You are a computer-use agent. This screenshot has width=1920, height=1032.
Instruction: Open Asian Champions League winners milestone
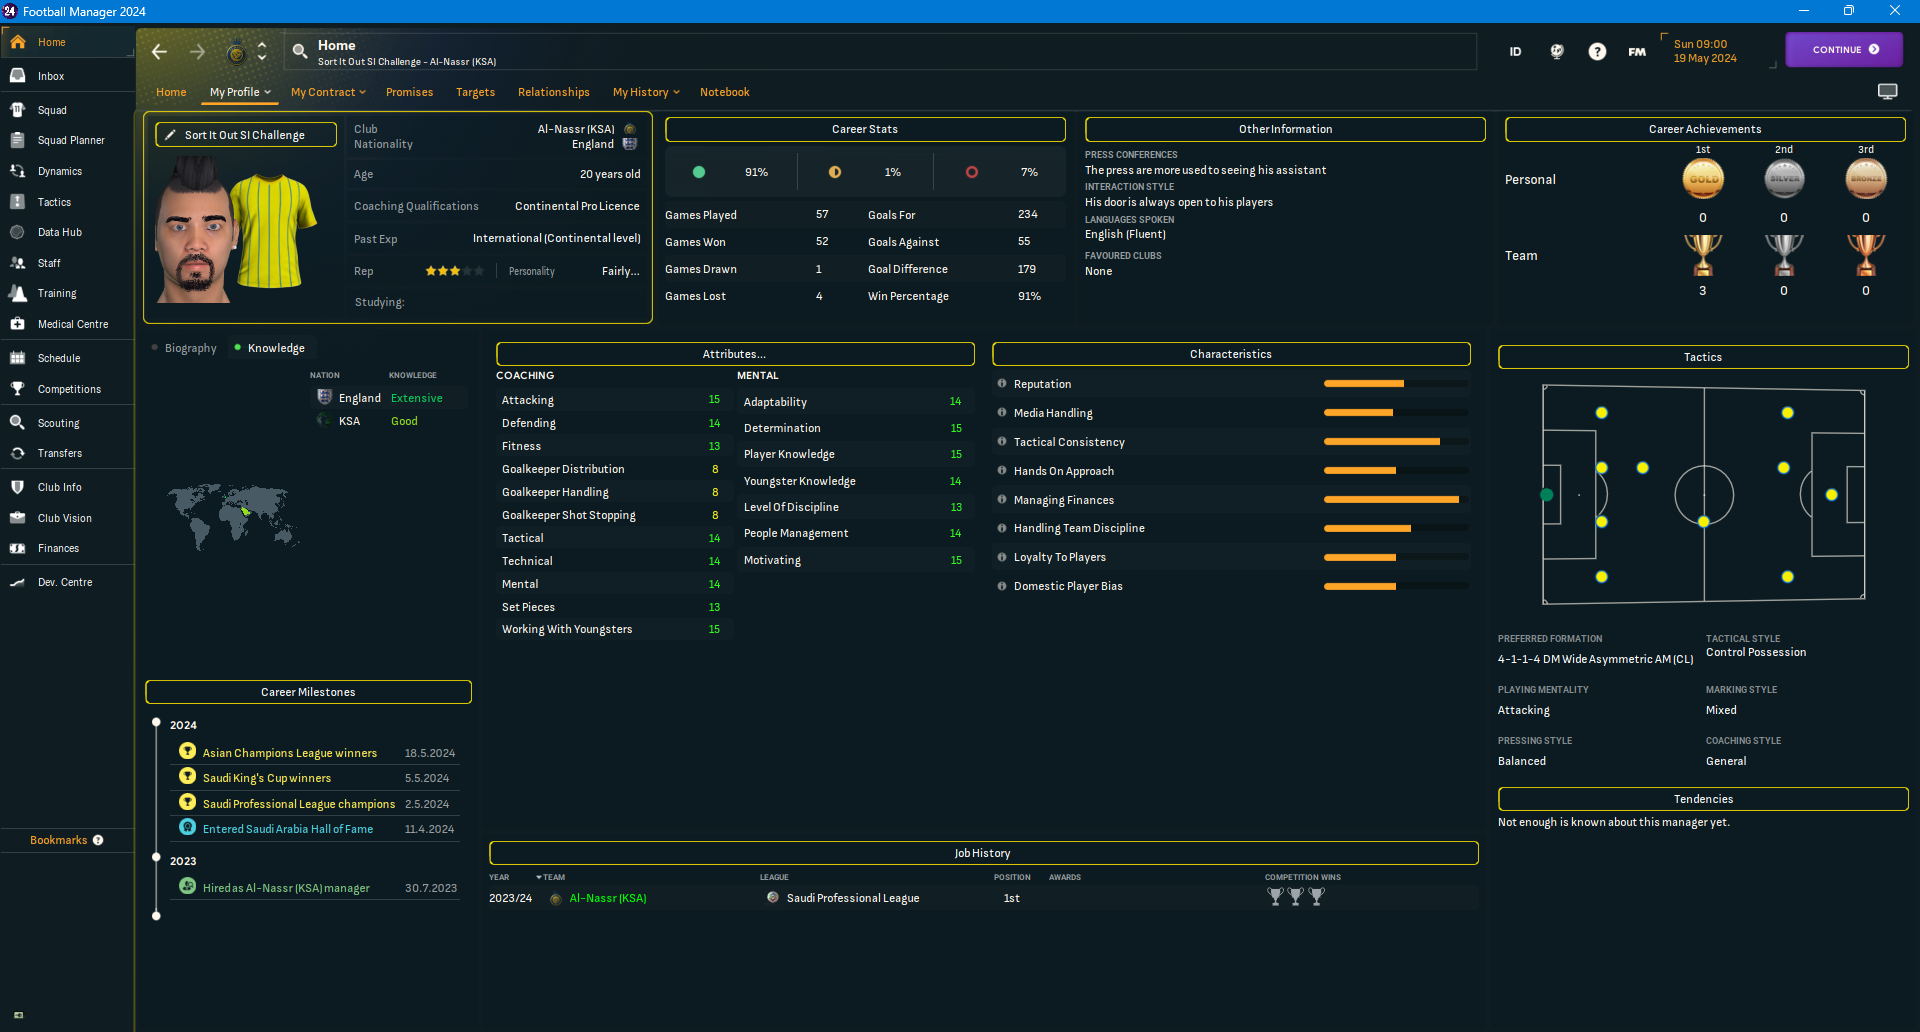click(x=290, y=754)
